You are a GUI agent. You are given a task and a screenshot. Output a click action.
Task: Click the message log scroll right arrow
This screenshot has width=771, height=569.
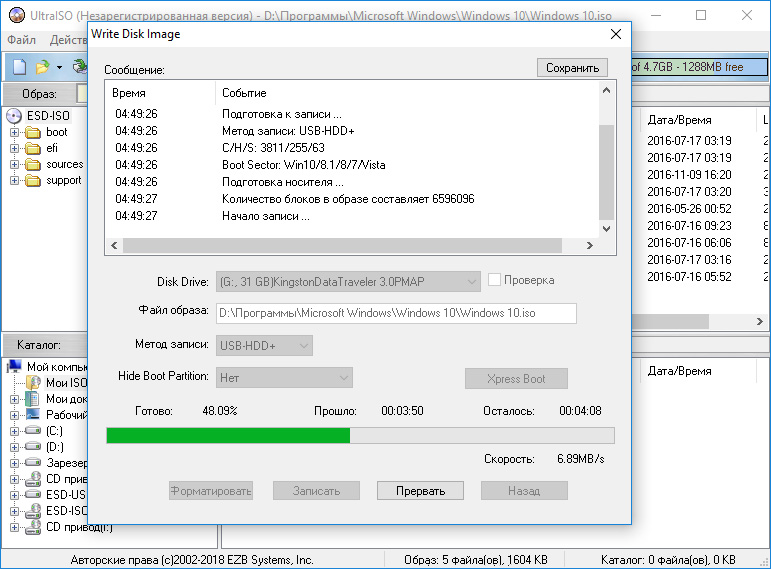[x=590, y=245]
